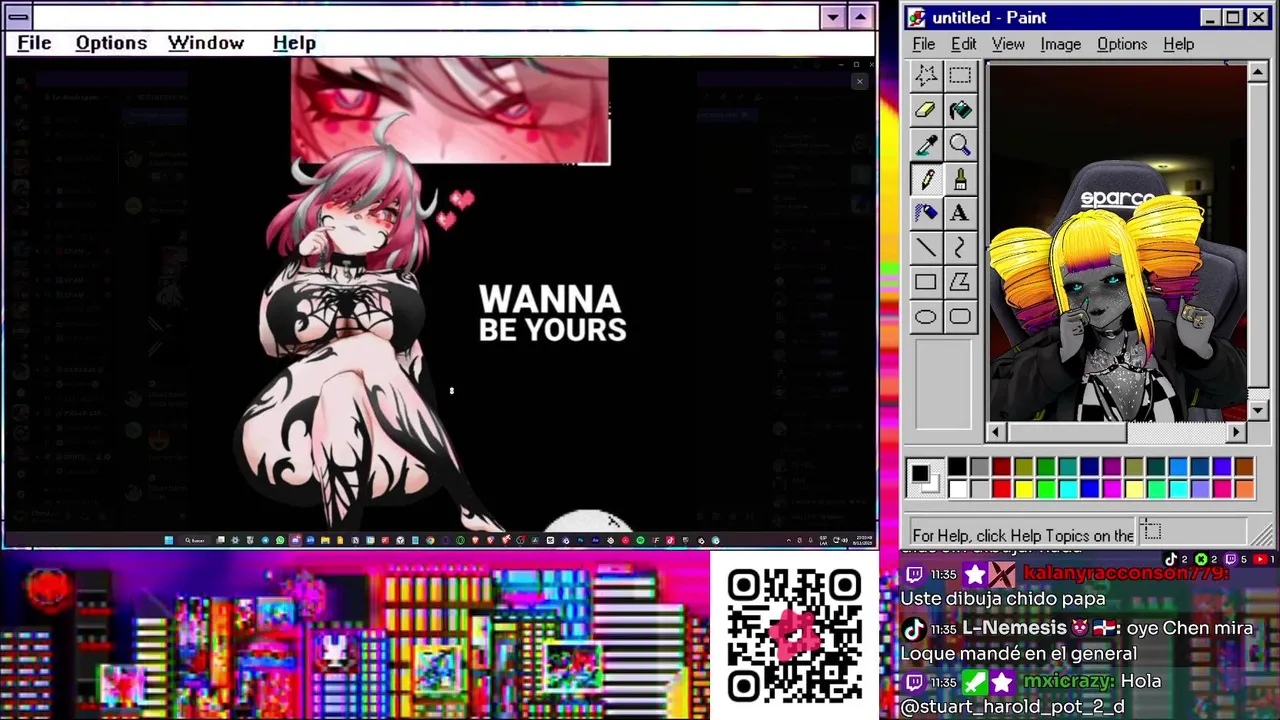Screen dimensions: 1280x720
Task: Select the Curve tool in Paint
Action: [960, 248]
